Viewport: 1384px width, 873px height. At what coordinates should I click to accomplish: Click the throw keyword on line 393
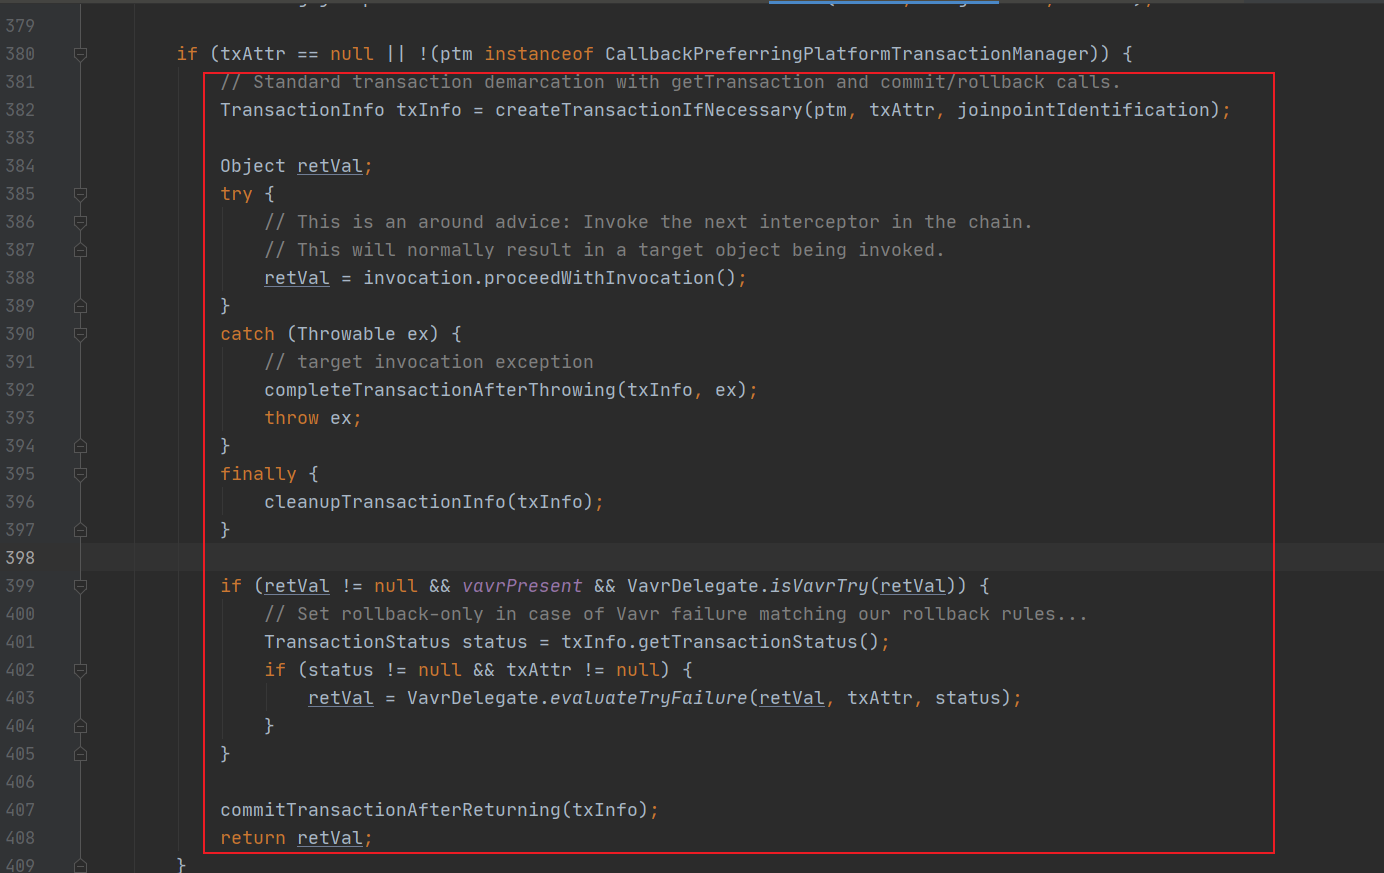(292, 418)
